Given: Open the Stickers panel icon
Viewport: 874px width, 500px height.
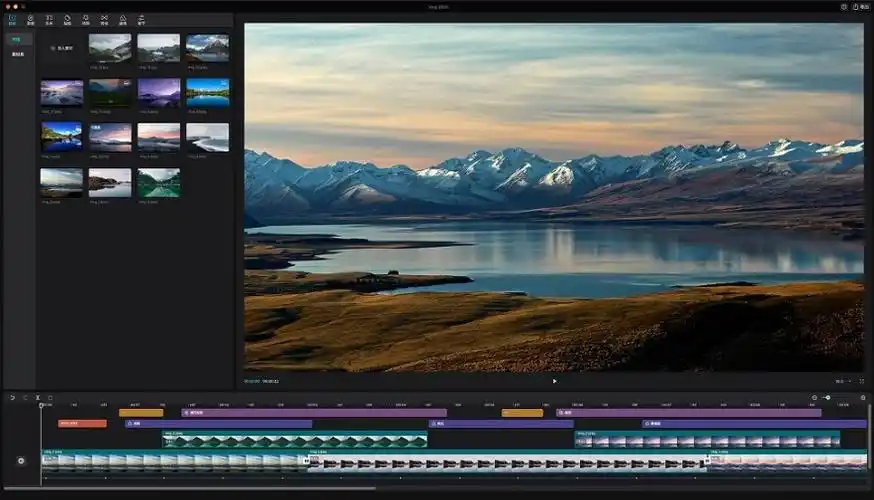Looking at the screenshot, I should pos(68,19).
